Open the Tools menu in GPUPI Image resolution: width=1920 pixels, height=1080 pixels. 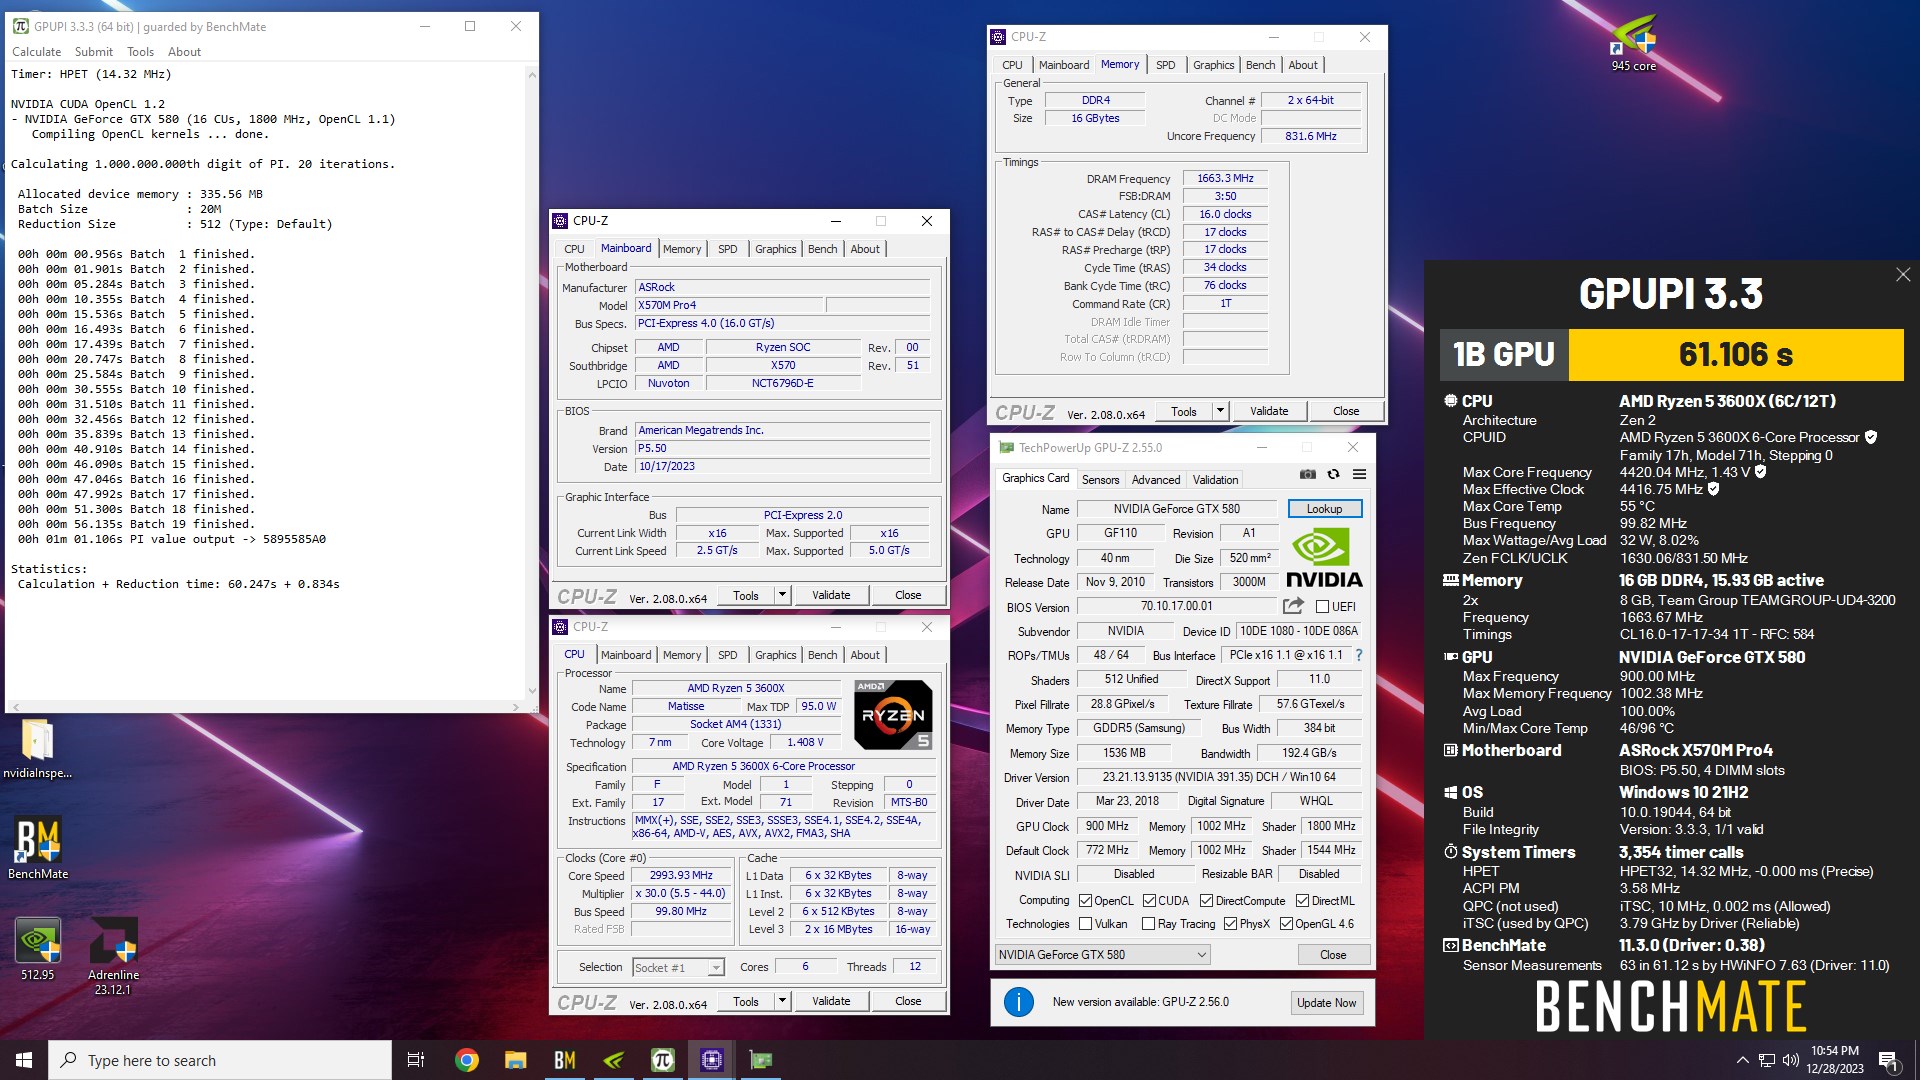tap(140, 52)
